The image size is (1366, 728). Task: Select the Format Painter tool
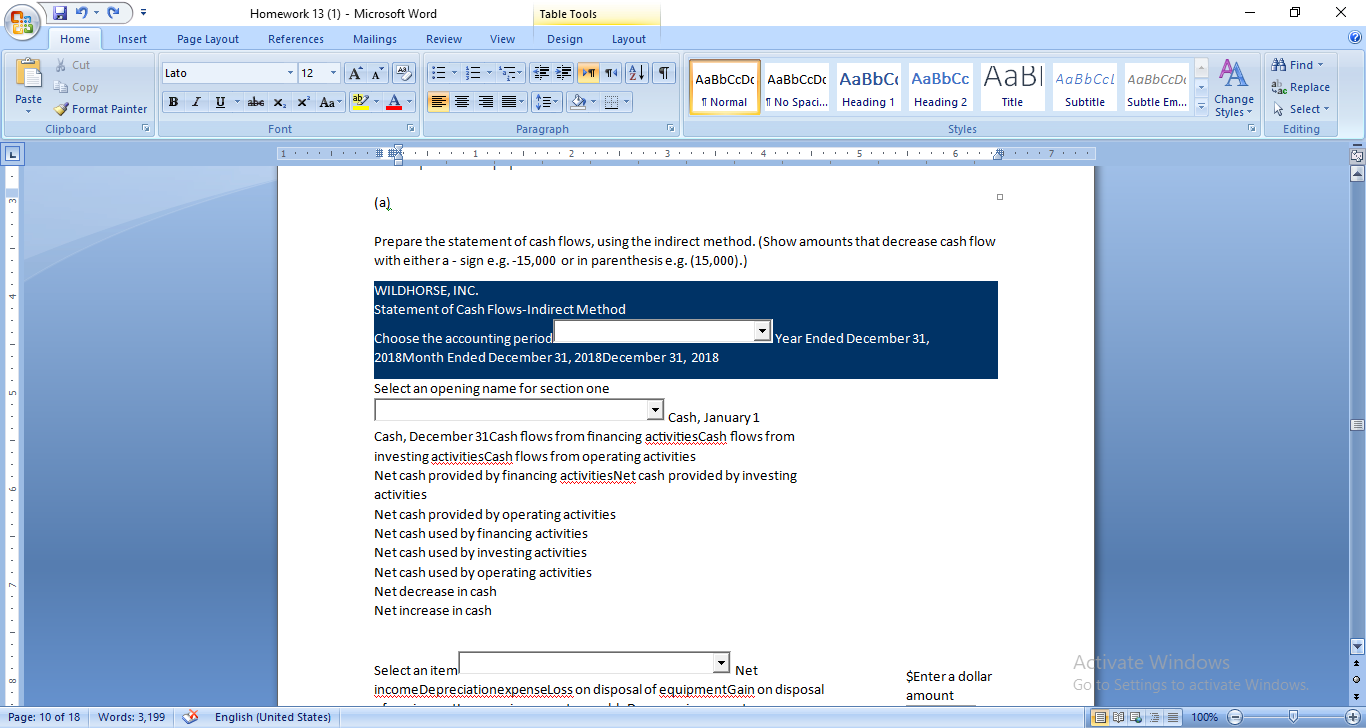(x=100, y=109)
